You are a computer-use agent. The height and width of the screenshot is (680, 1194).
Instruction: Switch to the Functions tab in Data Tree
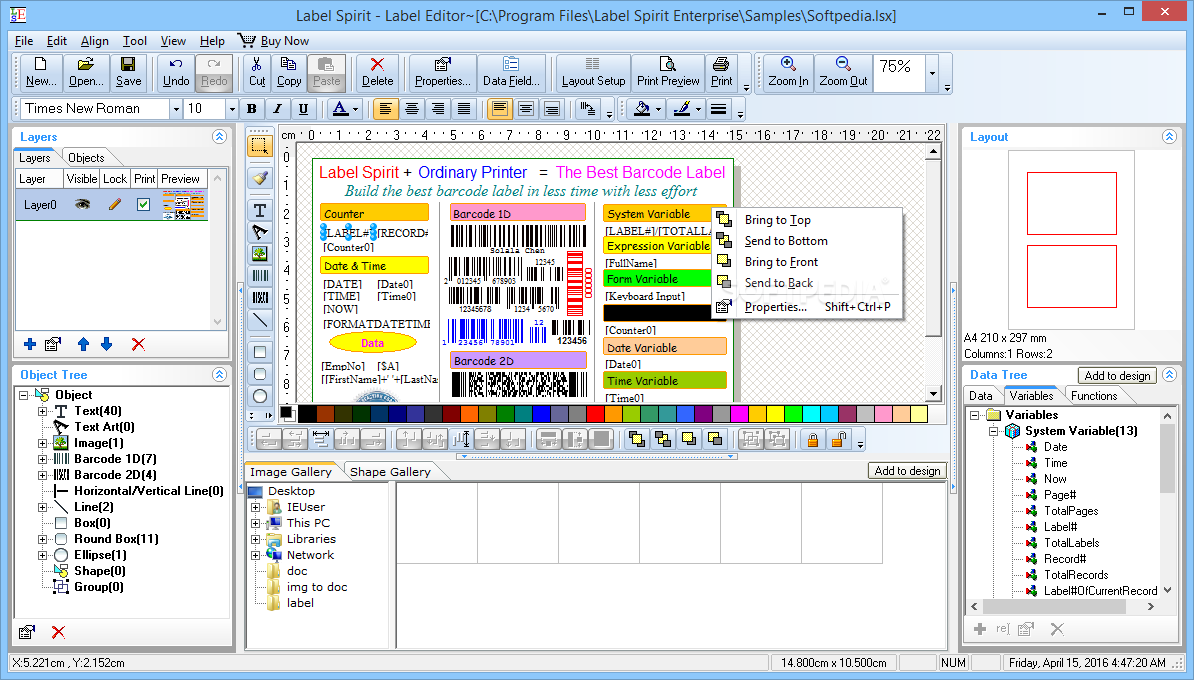pos(1093,396)
